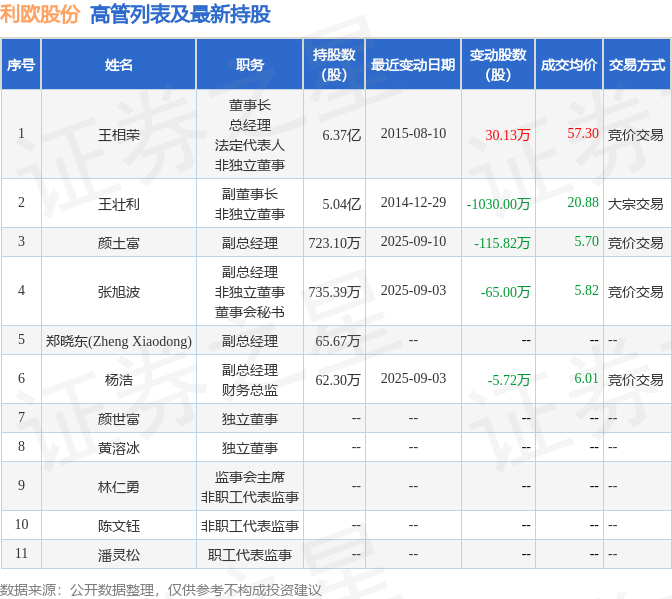Click row number 10
672x599 pixels.
(21, 524)
